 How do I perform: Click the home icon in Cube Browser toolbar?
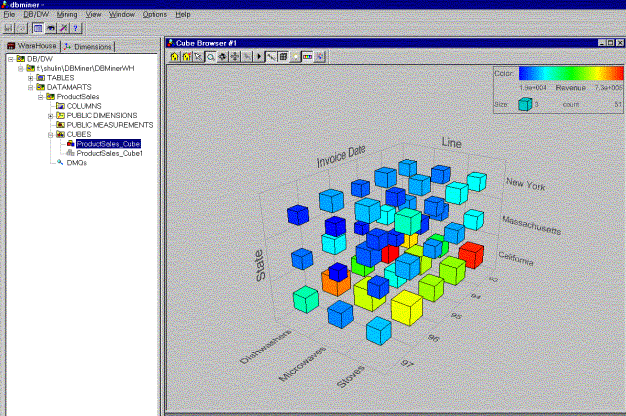coord(176,58)
